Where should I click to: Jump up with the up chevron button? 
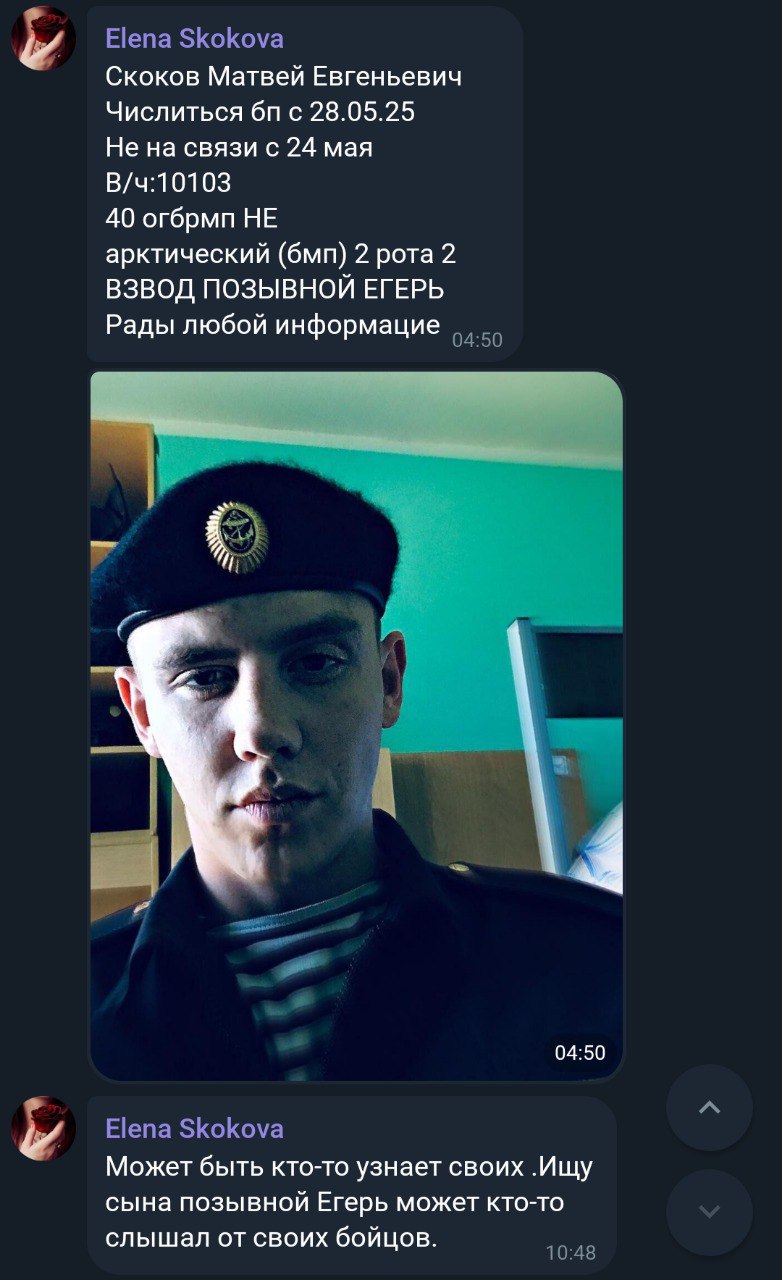(x=709, y=1107)
